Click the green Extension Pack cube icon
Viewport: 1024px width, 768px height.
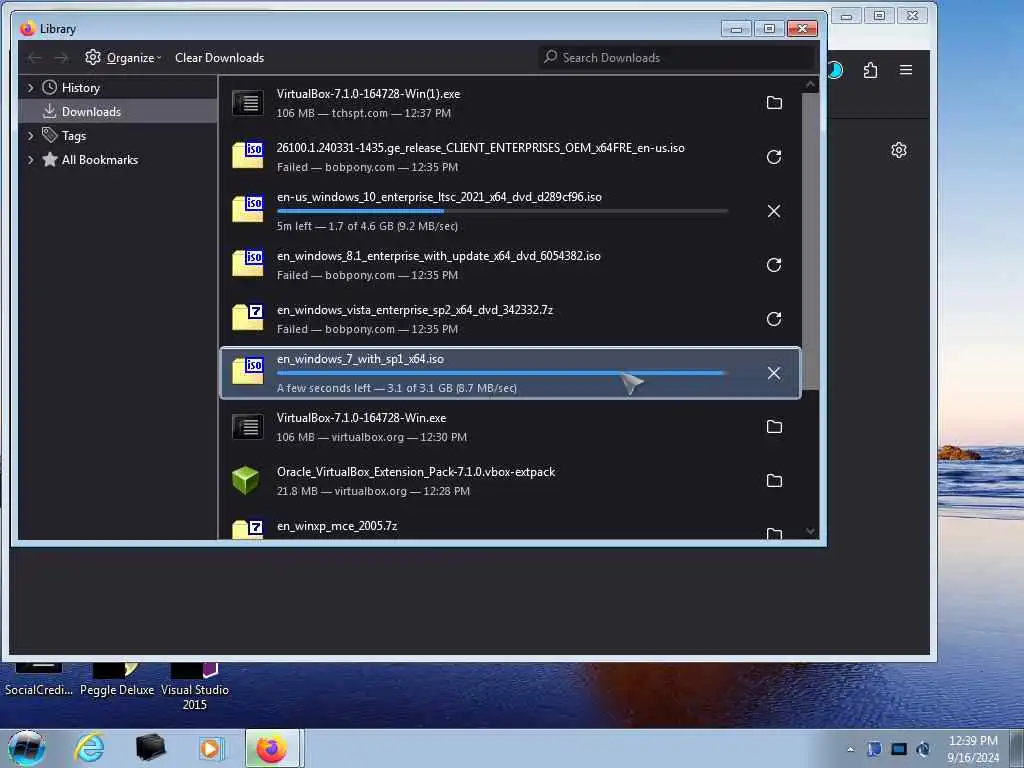tap(246, 480)
